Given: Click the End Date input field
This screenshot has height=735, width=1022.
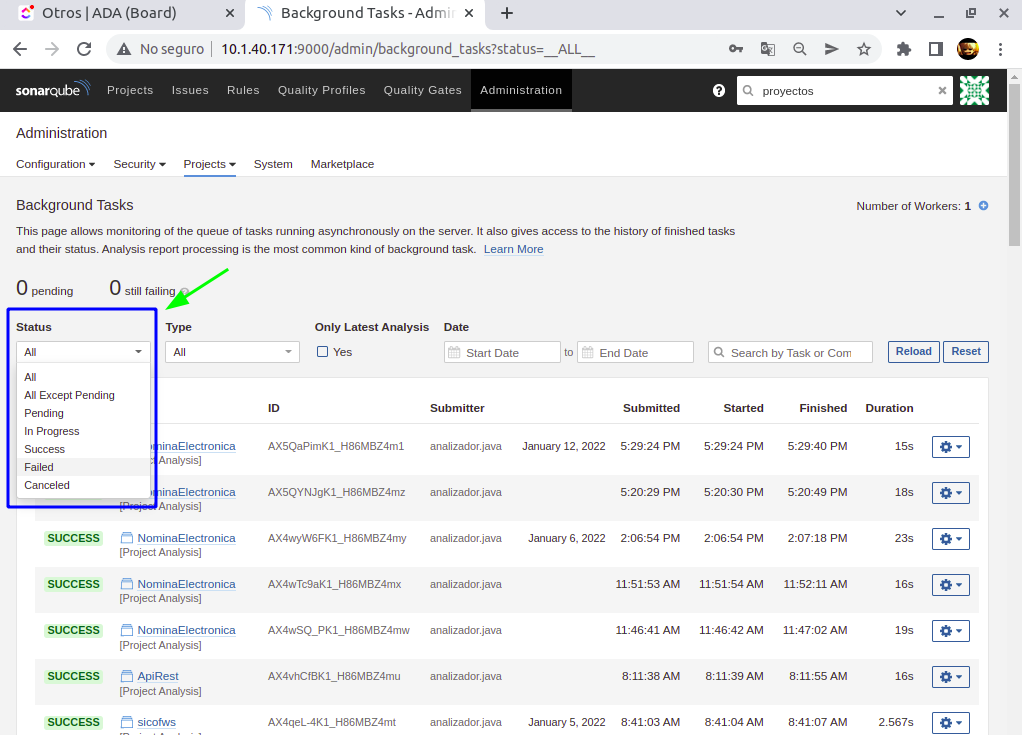Looking at the screenshot, I should [643, 353].
